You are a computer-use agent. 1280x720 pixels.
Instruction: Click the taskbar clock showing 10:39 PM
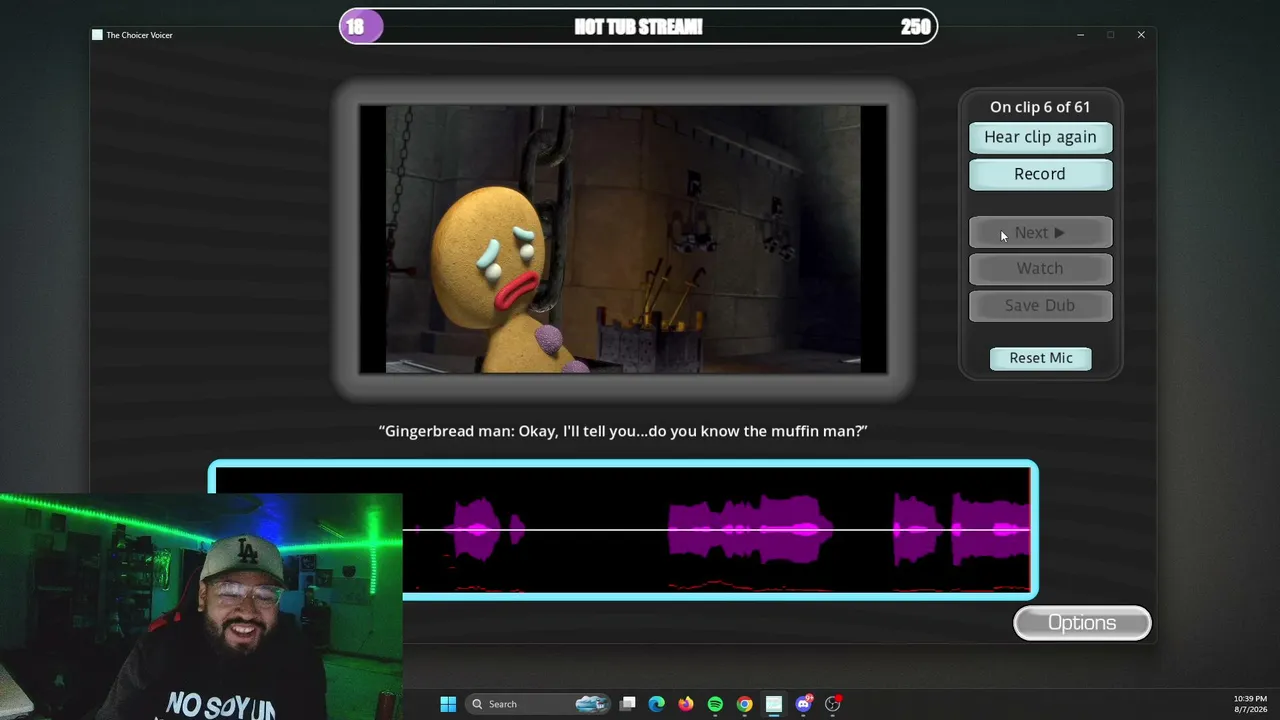pyautogui.click(x=1250, y=703)
